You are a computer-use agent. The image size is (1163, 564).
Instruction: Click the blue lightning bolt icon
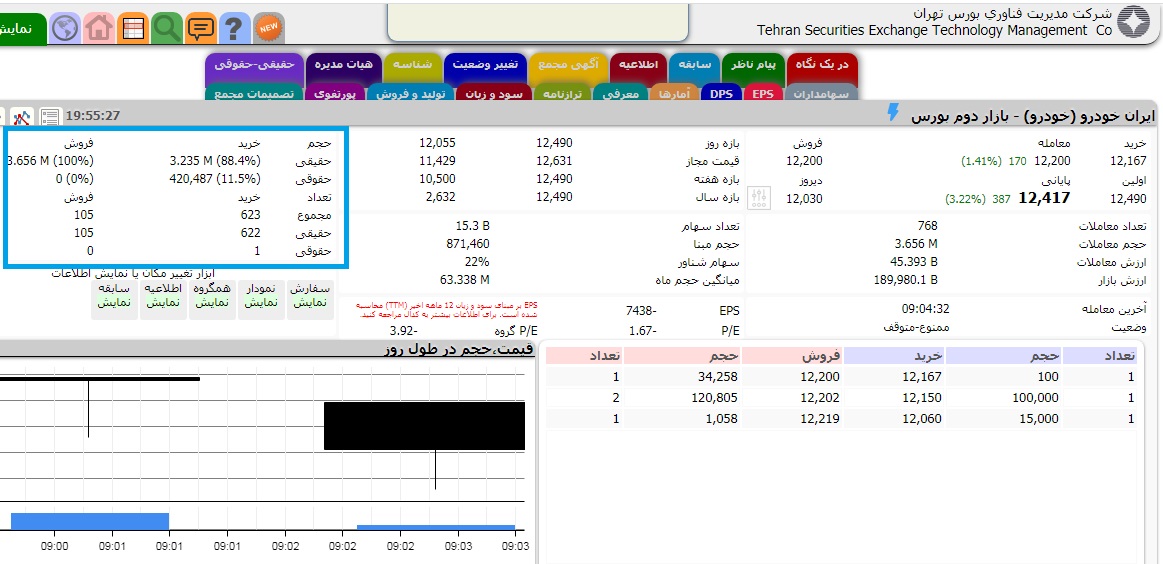[x=893, y=113]
